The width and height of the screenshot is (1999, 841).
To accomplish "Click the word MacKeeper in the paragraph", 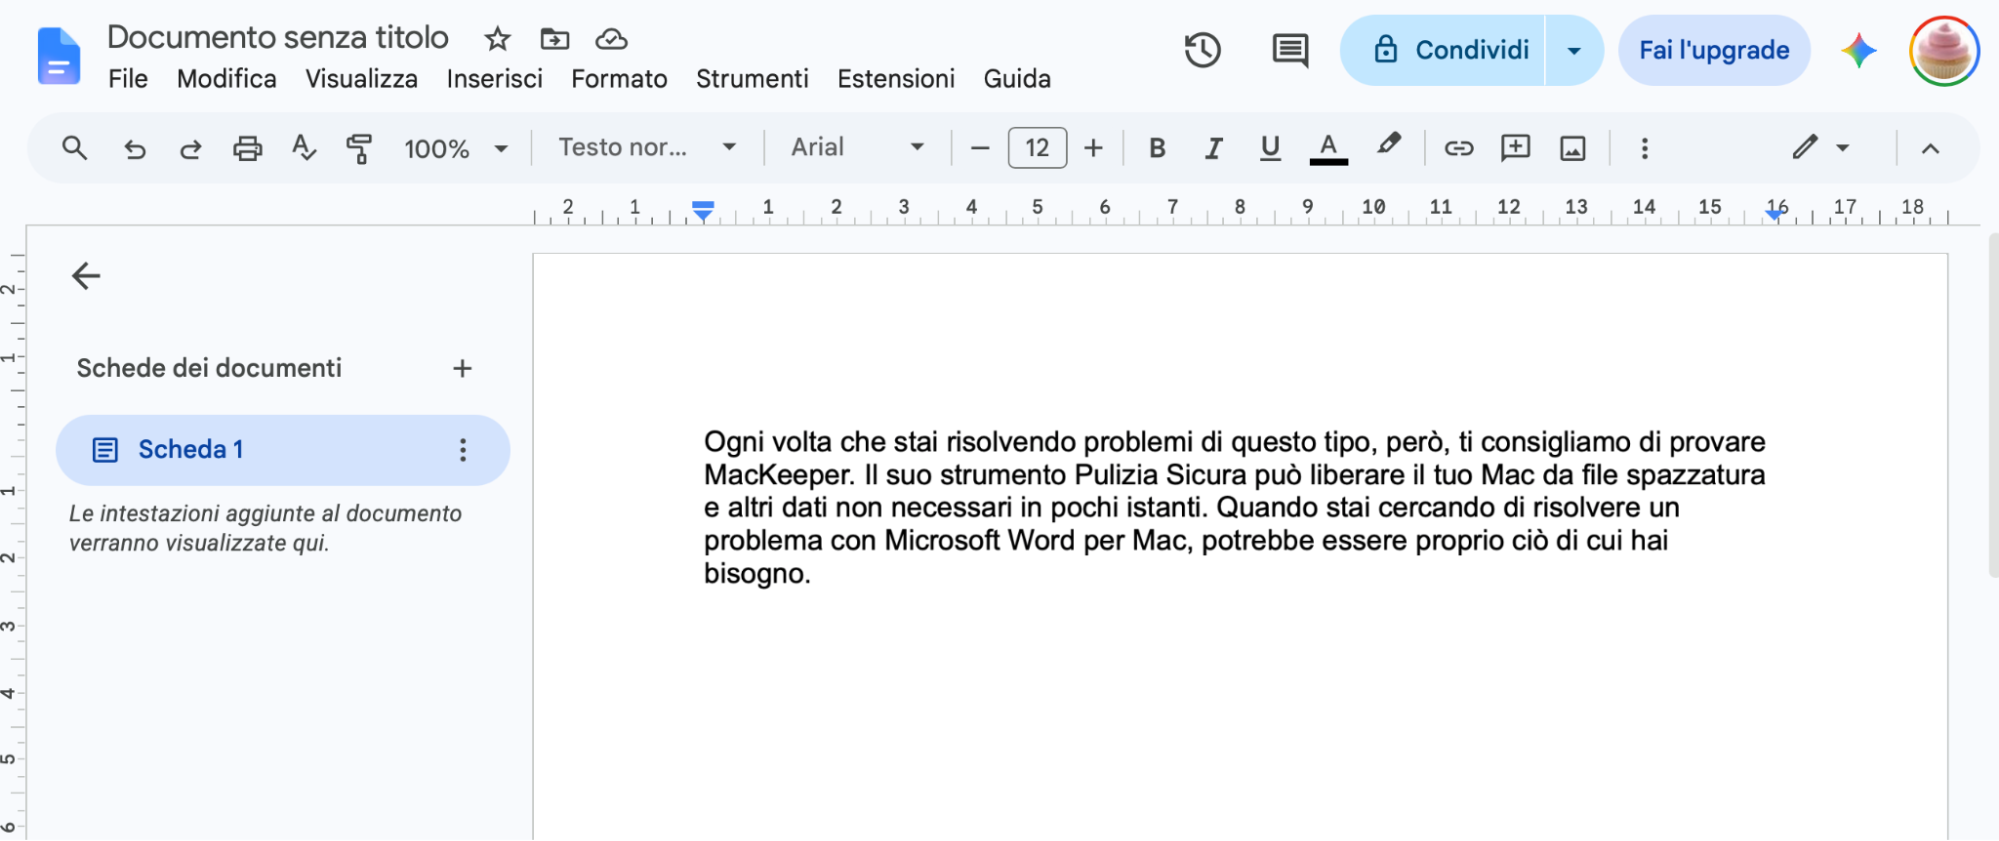I will click(778, 474).
